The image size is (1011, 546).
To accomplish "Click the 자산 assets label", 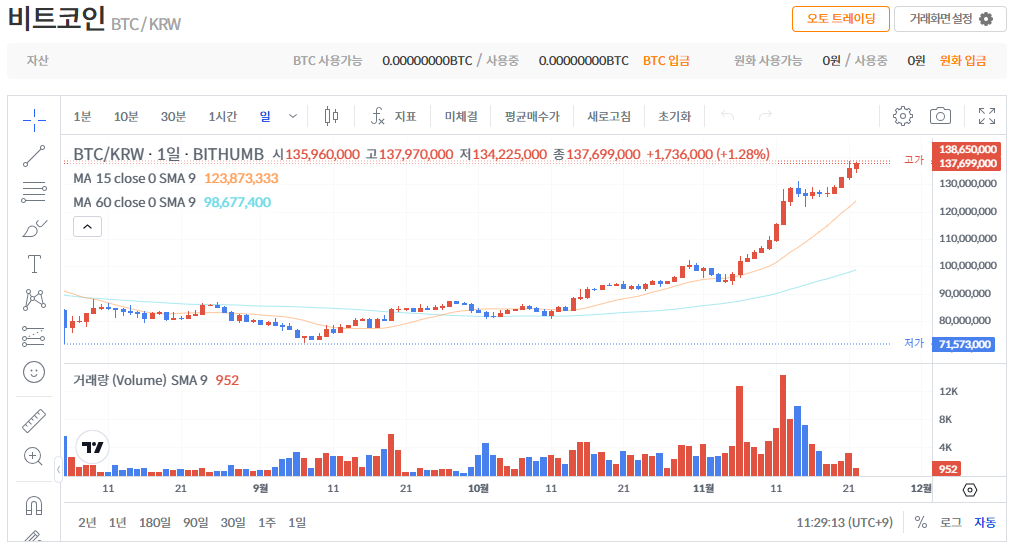I will click(x=37, y=61).
